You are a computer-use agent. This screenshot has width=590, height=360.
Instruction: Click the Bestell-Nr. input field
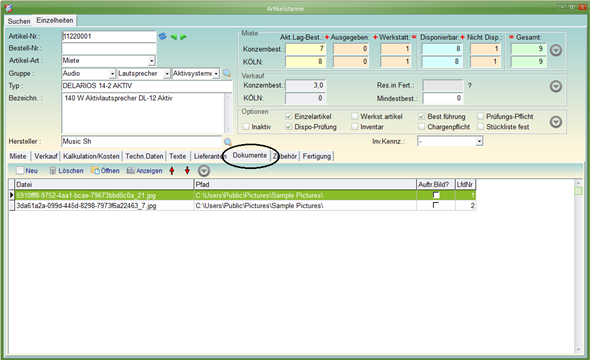pos(108,49)
